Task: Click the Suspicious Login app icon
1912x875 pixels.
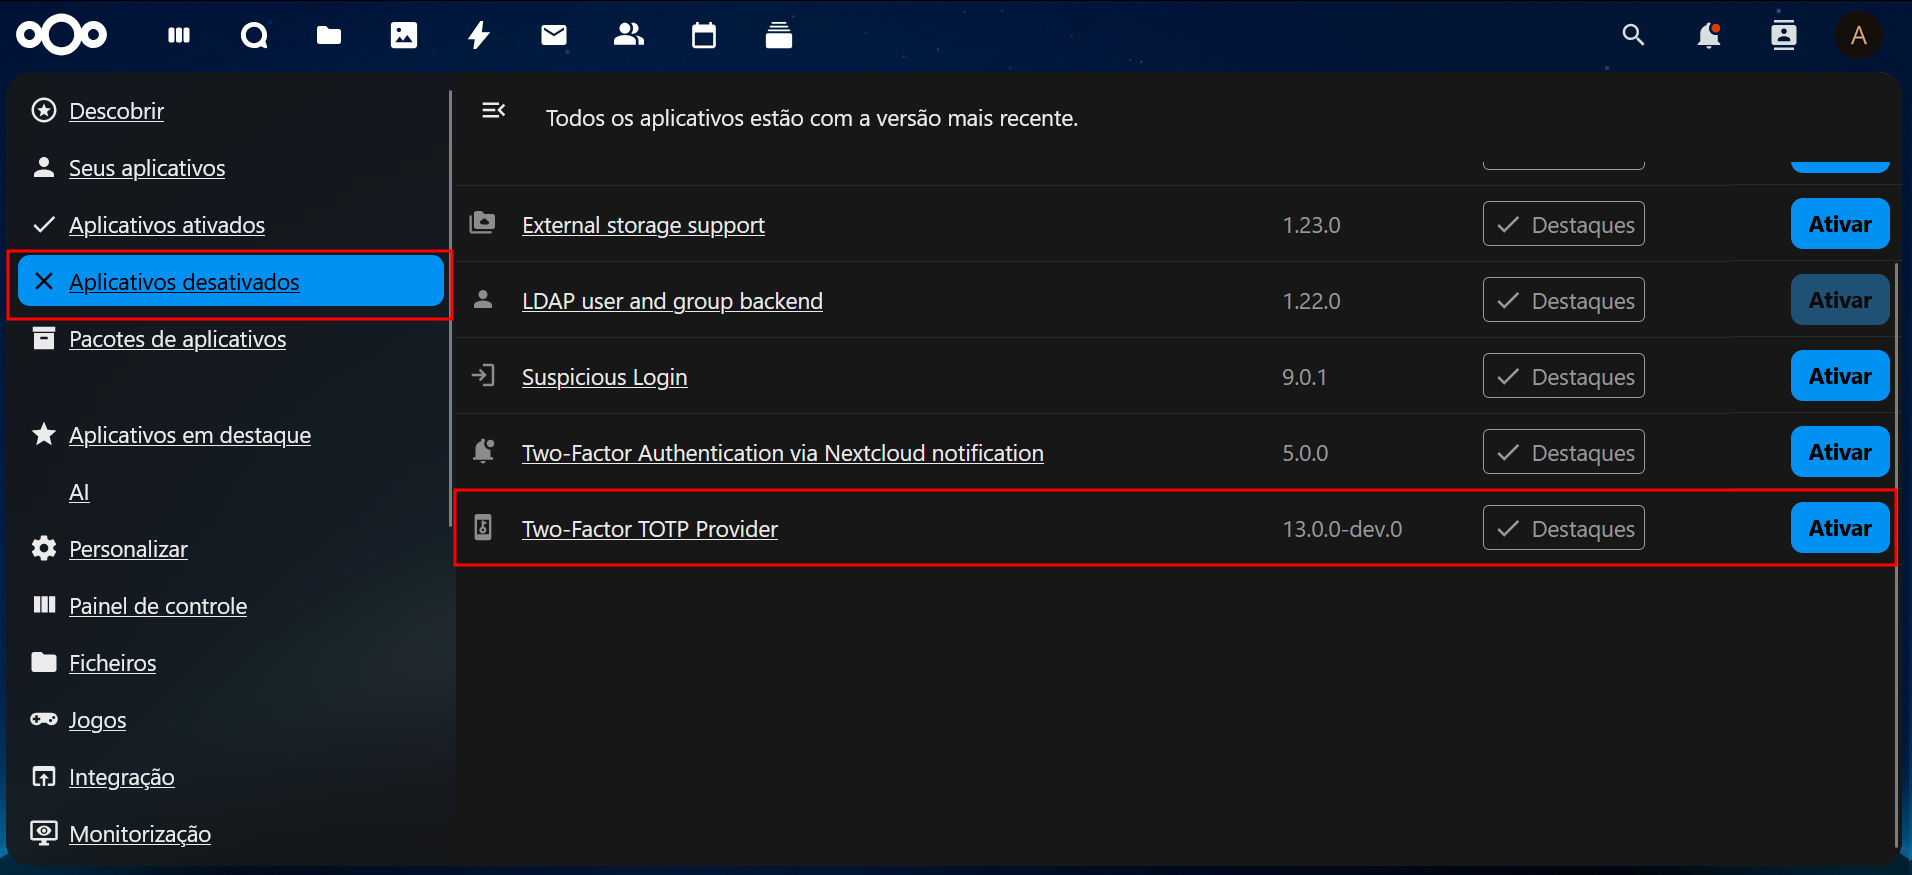Action: click(x=483, y=376)
